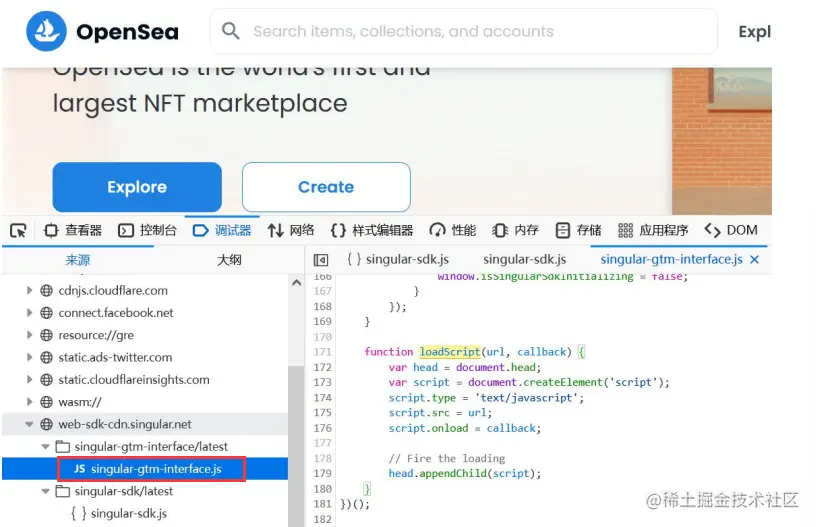Viewport: 816px width, 527px height.
Task: Expand the static.ads-twitter.com tree node
Action: [30, 357]
